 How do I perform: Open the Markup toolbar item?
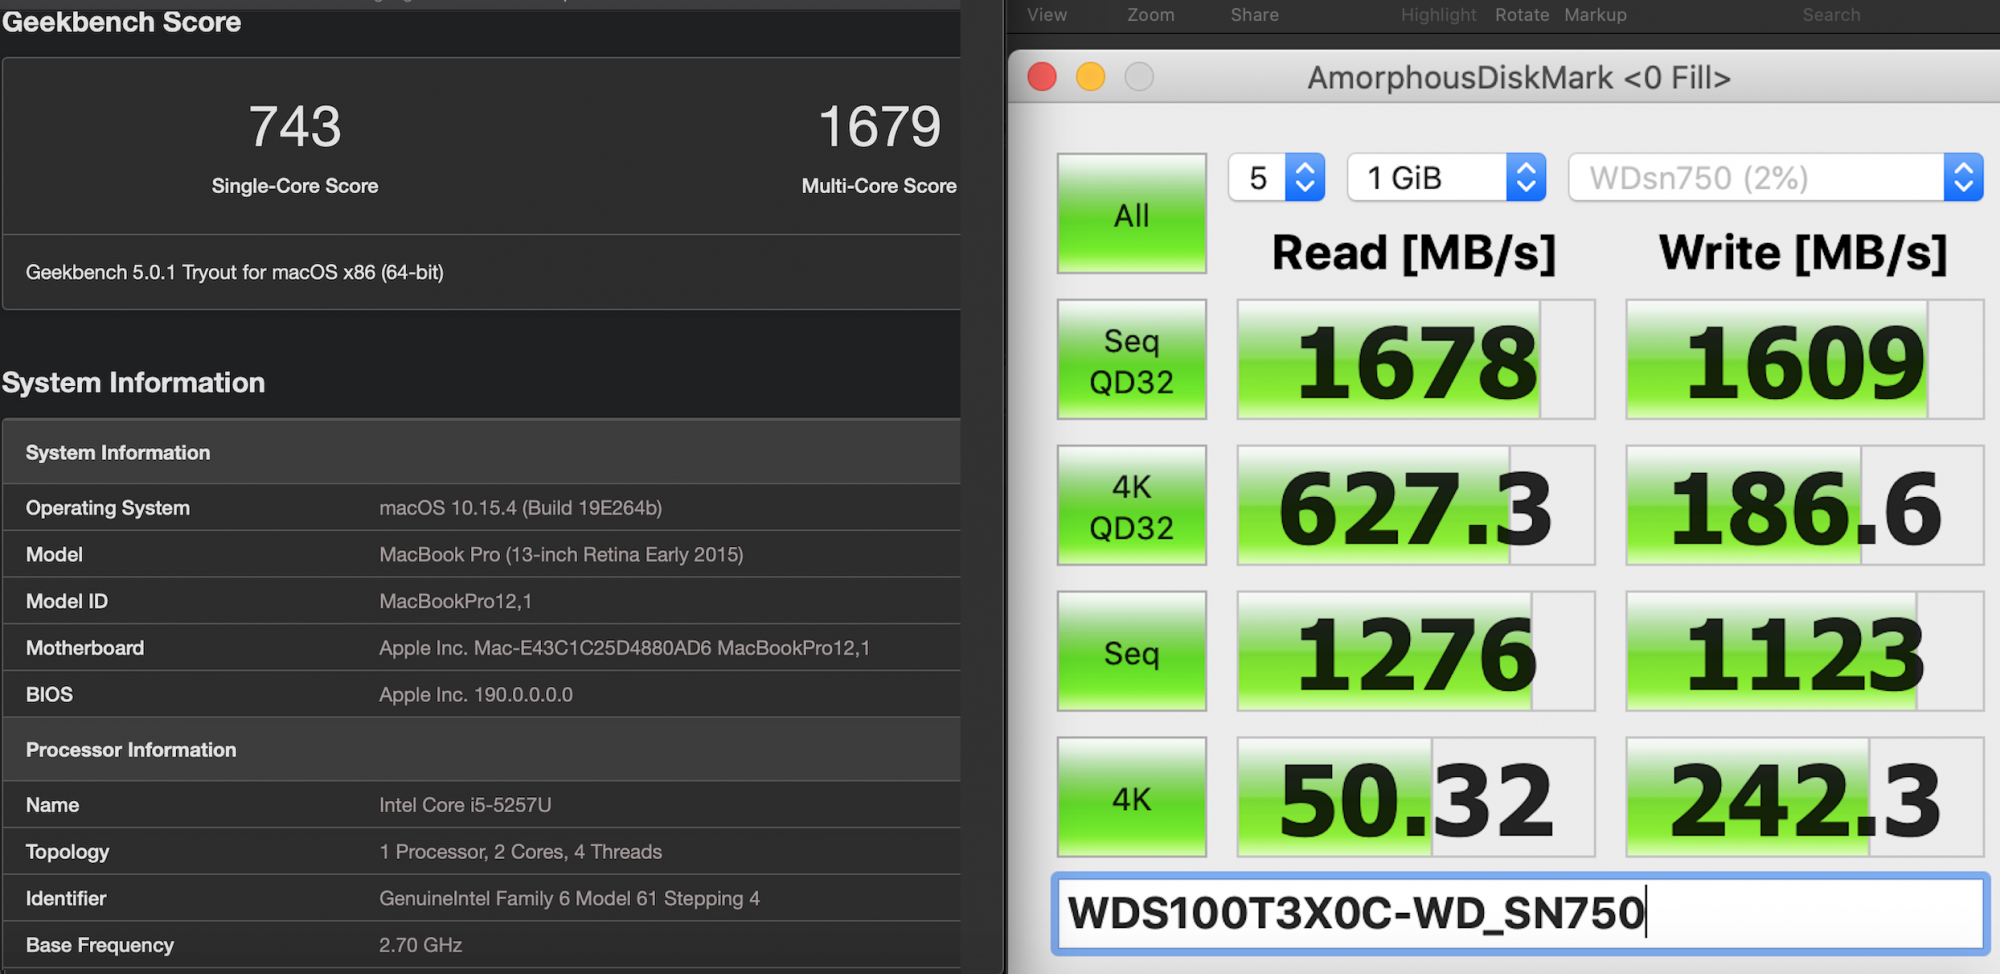1595,15
